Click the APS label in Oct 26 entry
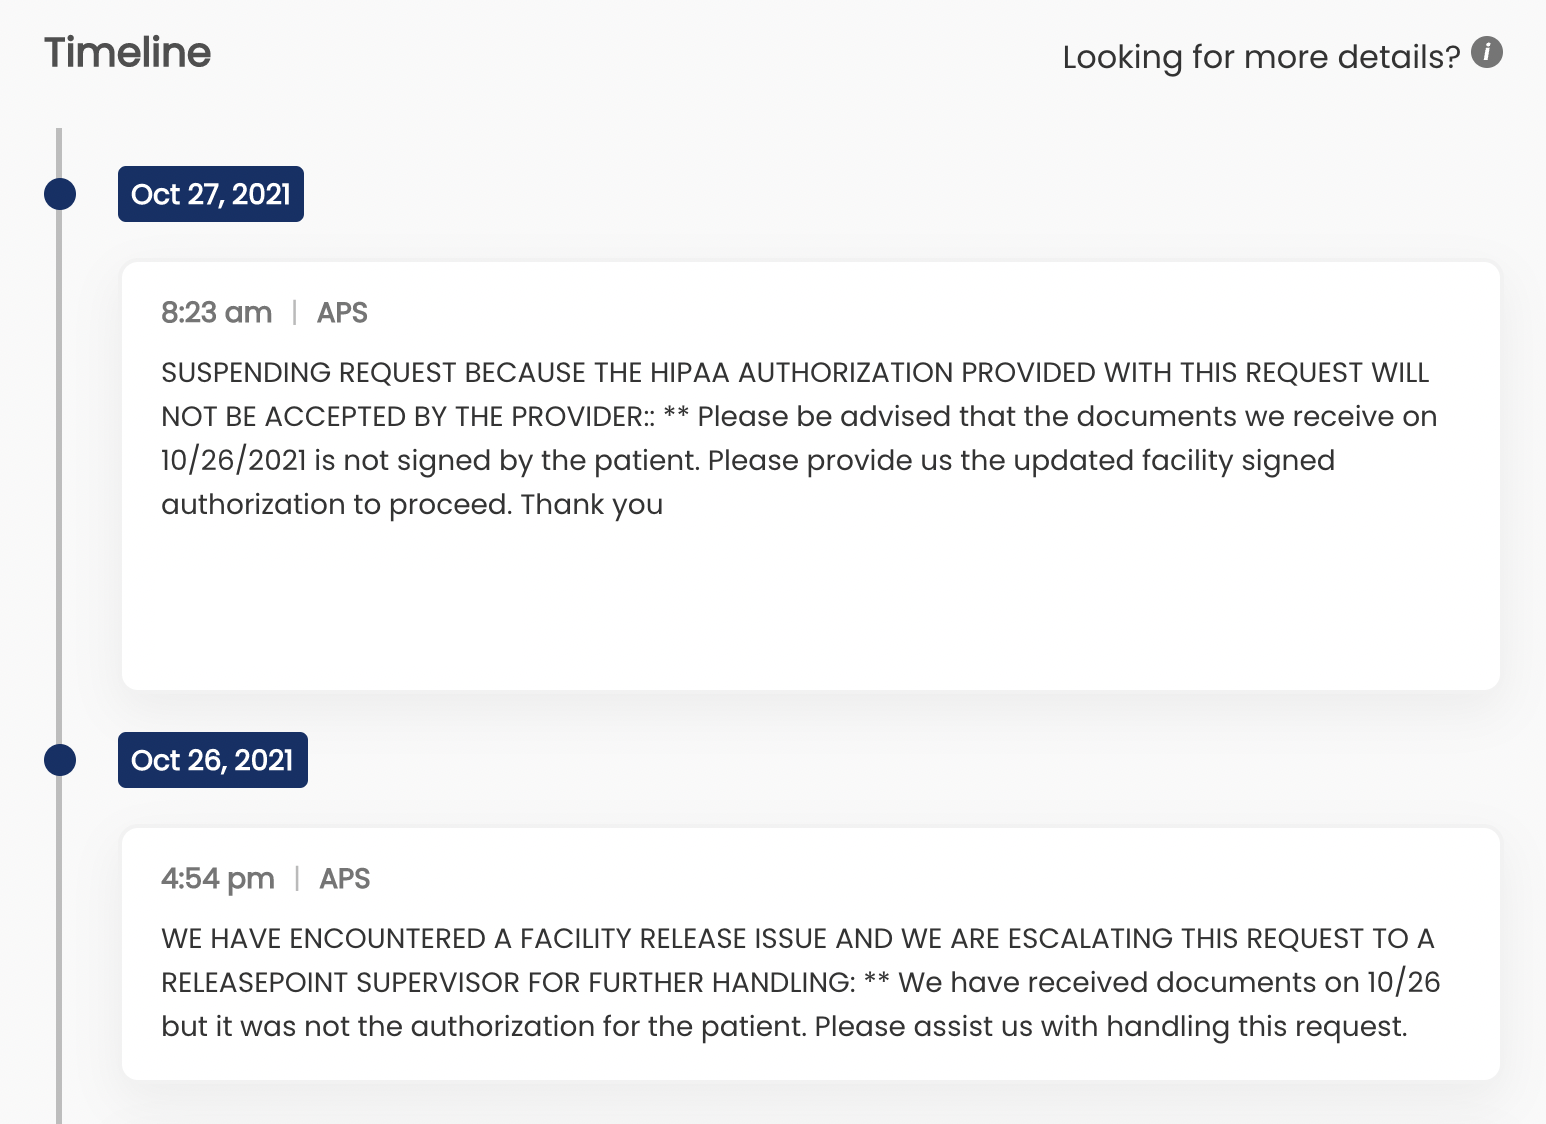This screenshot has height=1124, width=1546. 345,879
